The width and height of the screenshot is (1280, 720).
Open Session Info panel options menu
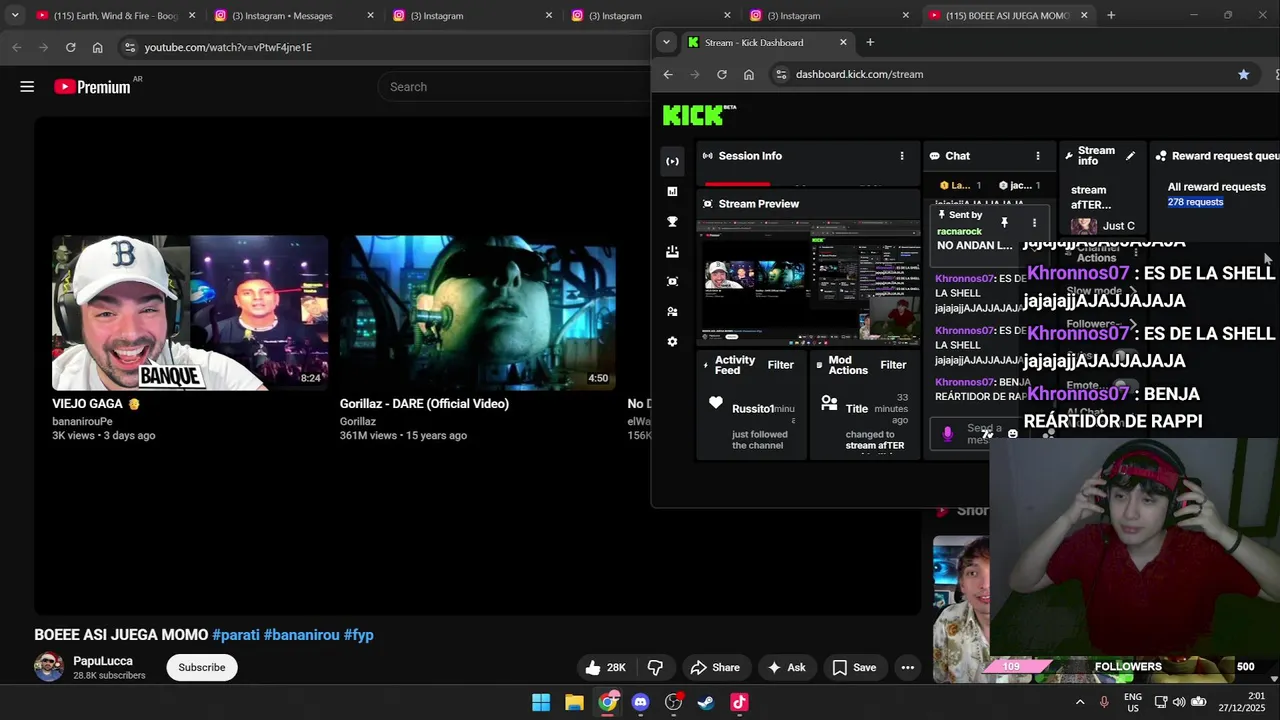click(x=902, y=156)
